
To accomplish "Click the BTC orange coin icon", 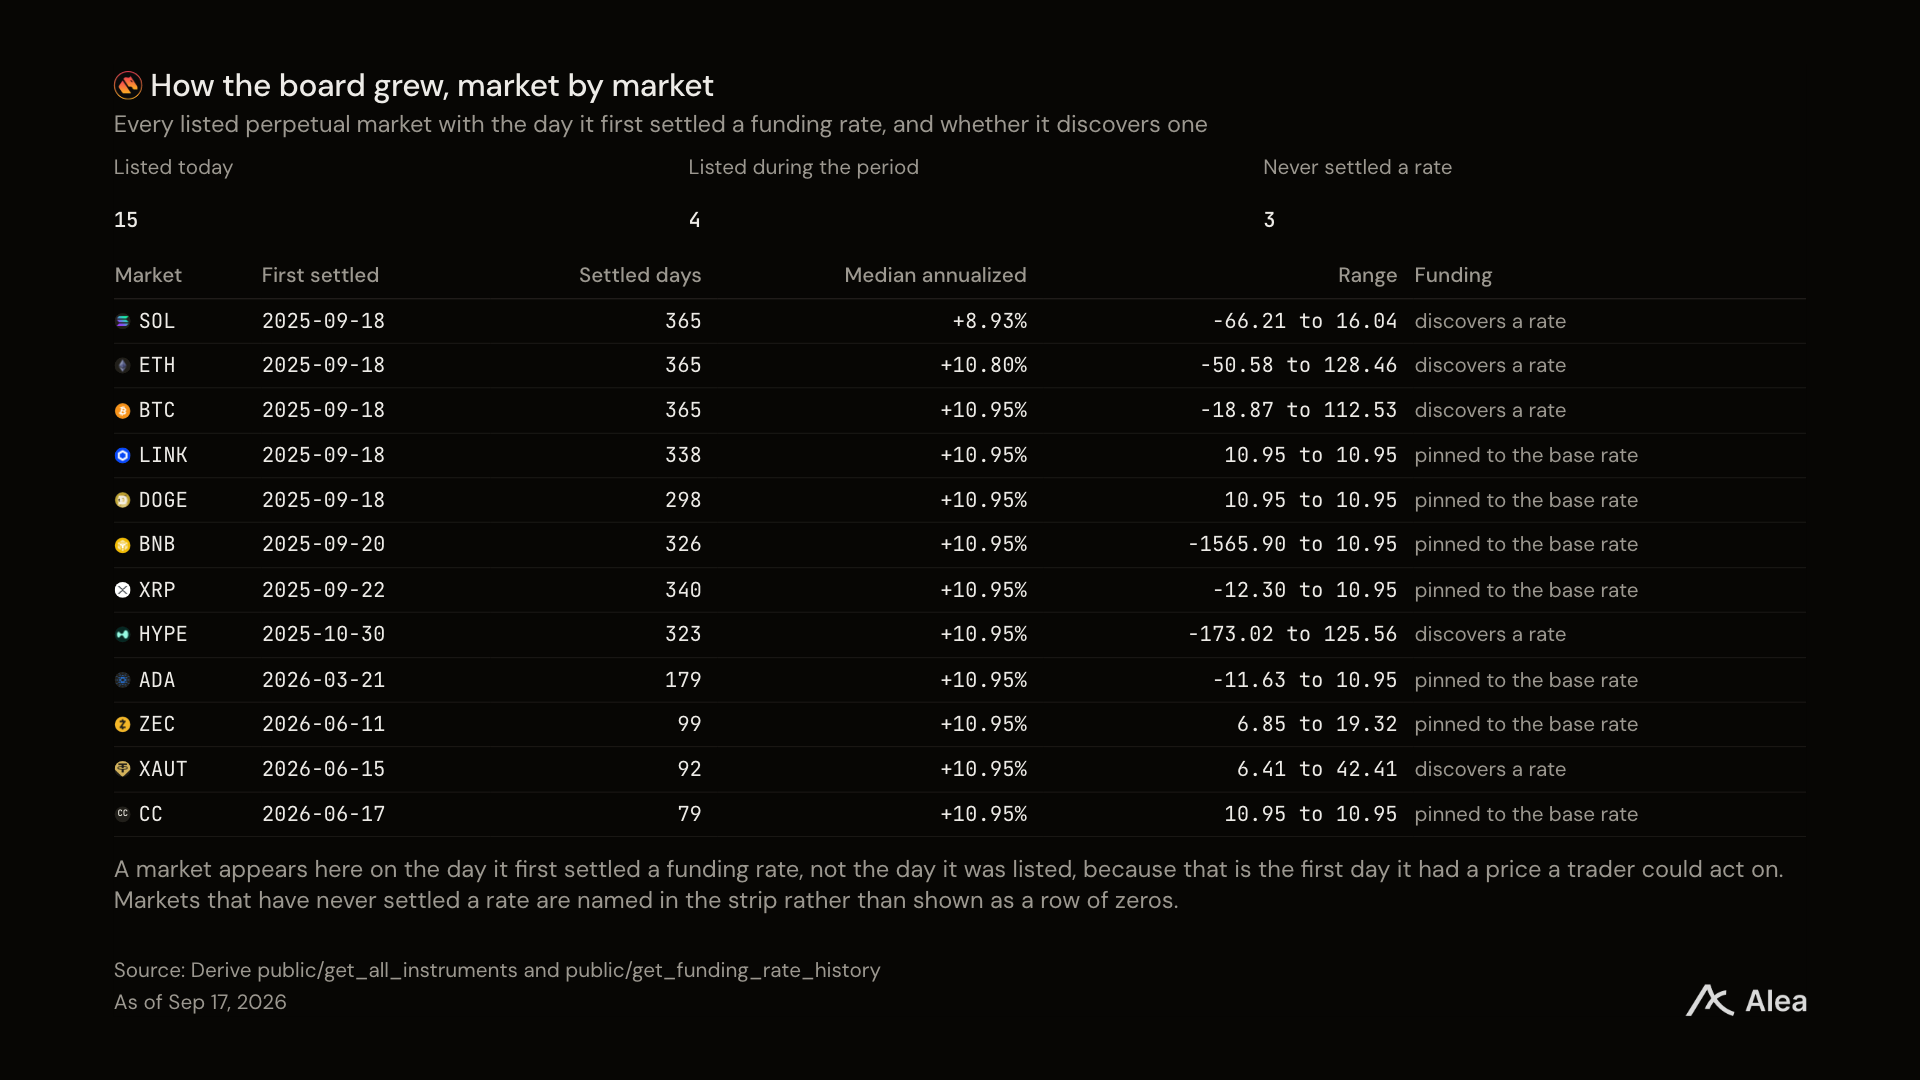I will [x=122, y=411].
